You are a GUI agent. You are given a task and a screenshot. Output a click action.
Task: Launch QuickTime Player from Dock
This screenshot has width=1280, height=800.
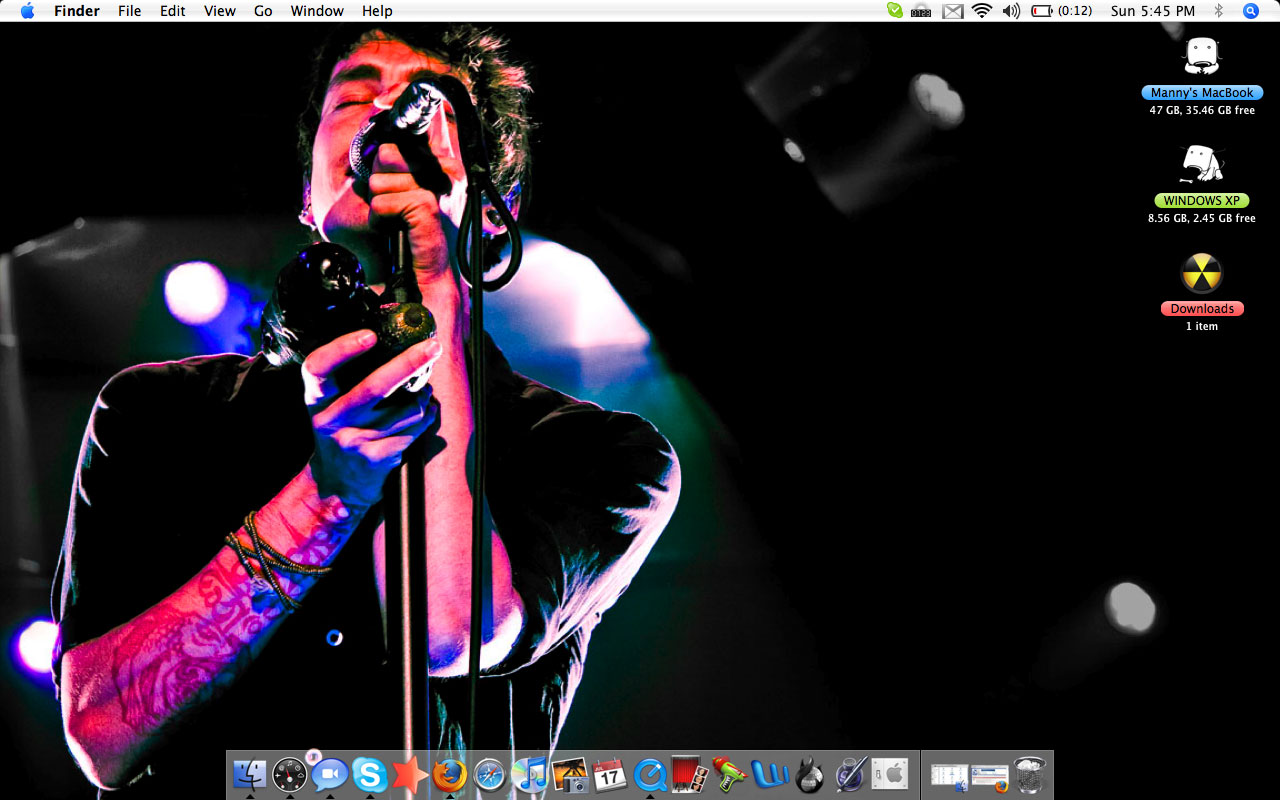click(x=650, y=774)
